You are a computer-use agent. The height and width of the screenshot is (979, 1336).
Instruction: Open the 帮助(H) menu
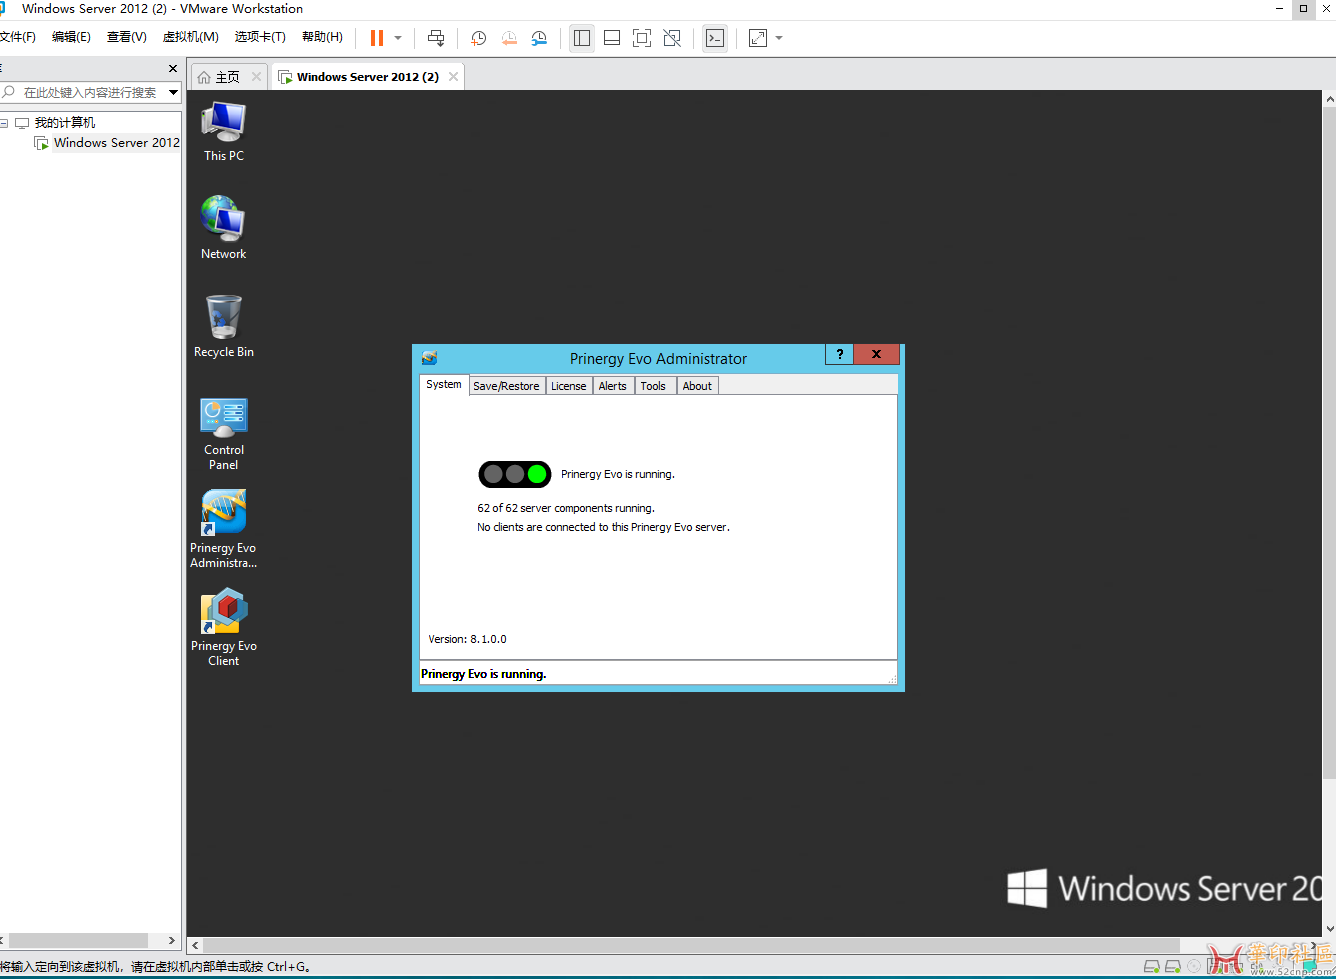pos(322,37)
